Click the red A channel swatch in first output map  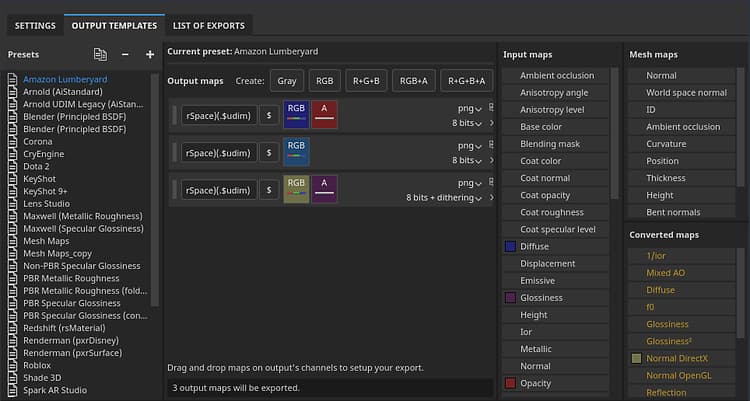pyautogui.click(x=325, y=115)
